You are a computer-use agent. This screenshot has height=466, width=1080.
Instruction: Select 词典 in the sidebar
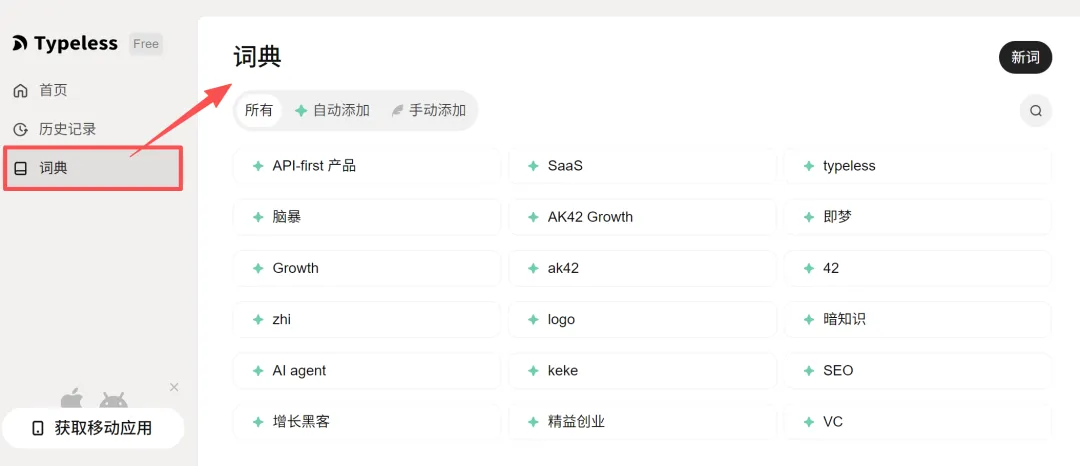pyautogui.click(x=93, y=167)
